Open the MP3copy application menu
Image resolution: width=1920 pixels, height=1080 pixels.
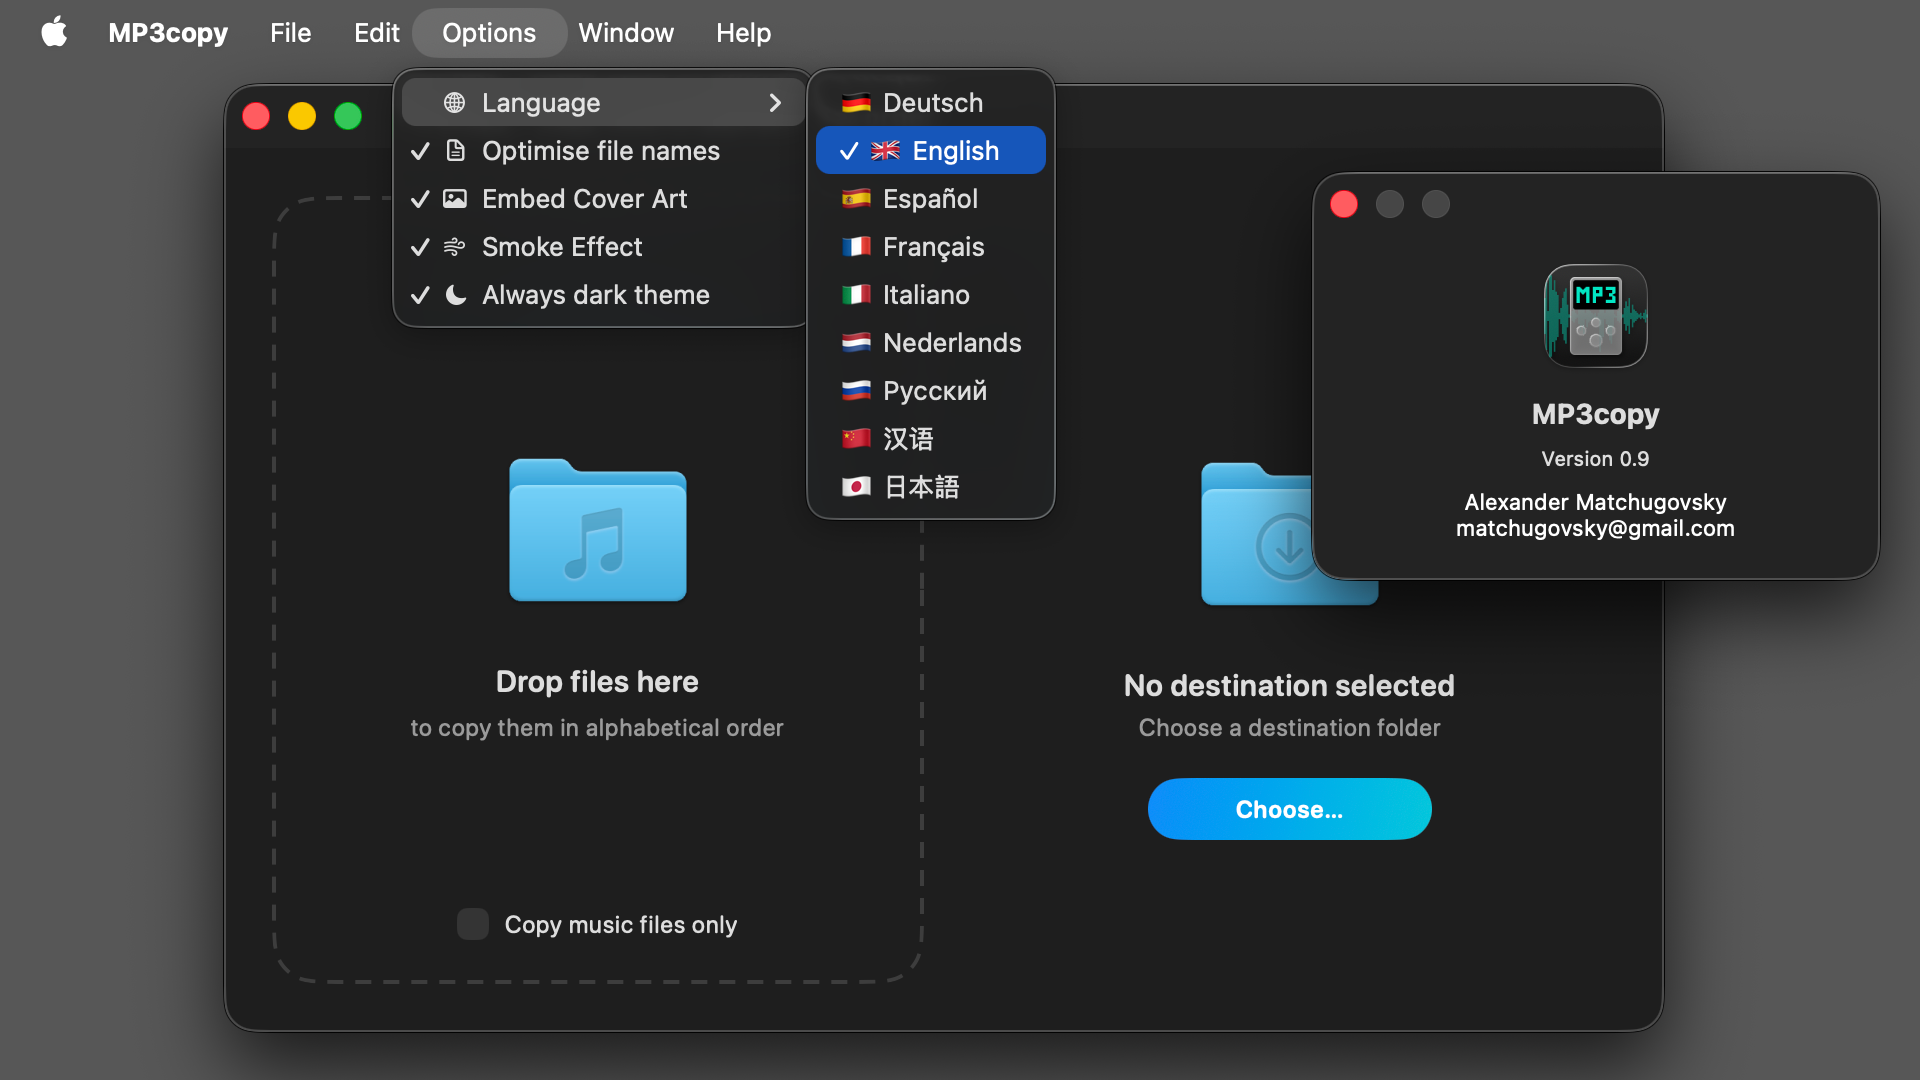[168, 33]
